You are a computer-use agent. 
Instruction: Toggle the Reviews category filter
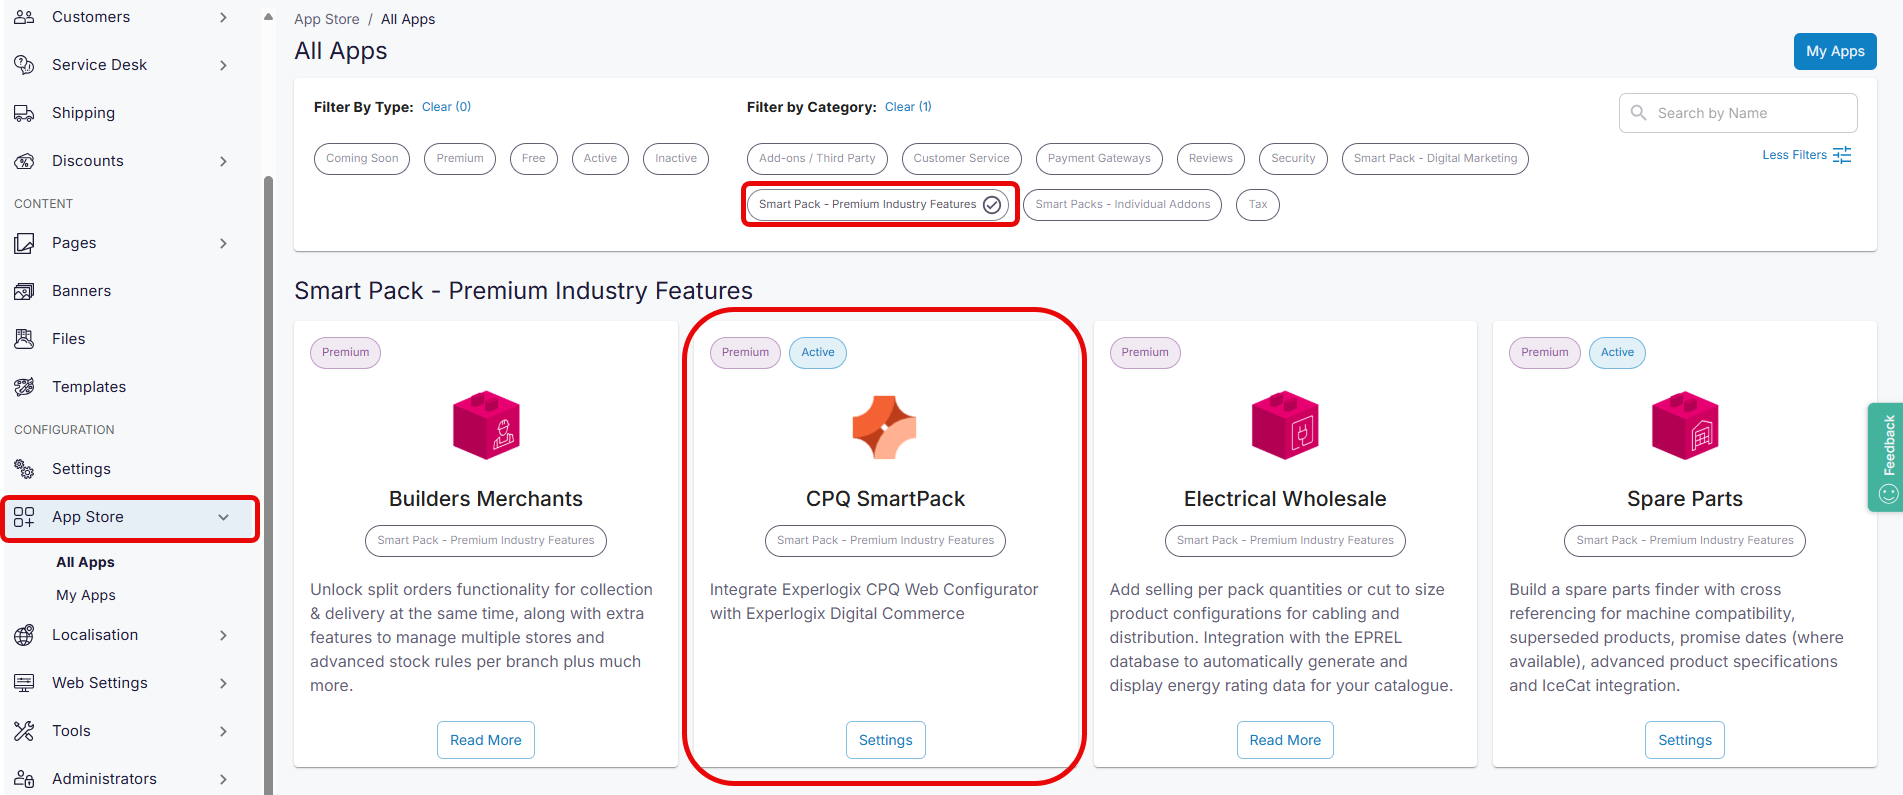(x=1211, y=158)
